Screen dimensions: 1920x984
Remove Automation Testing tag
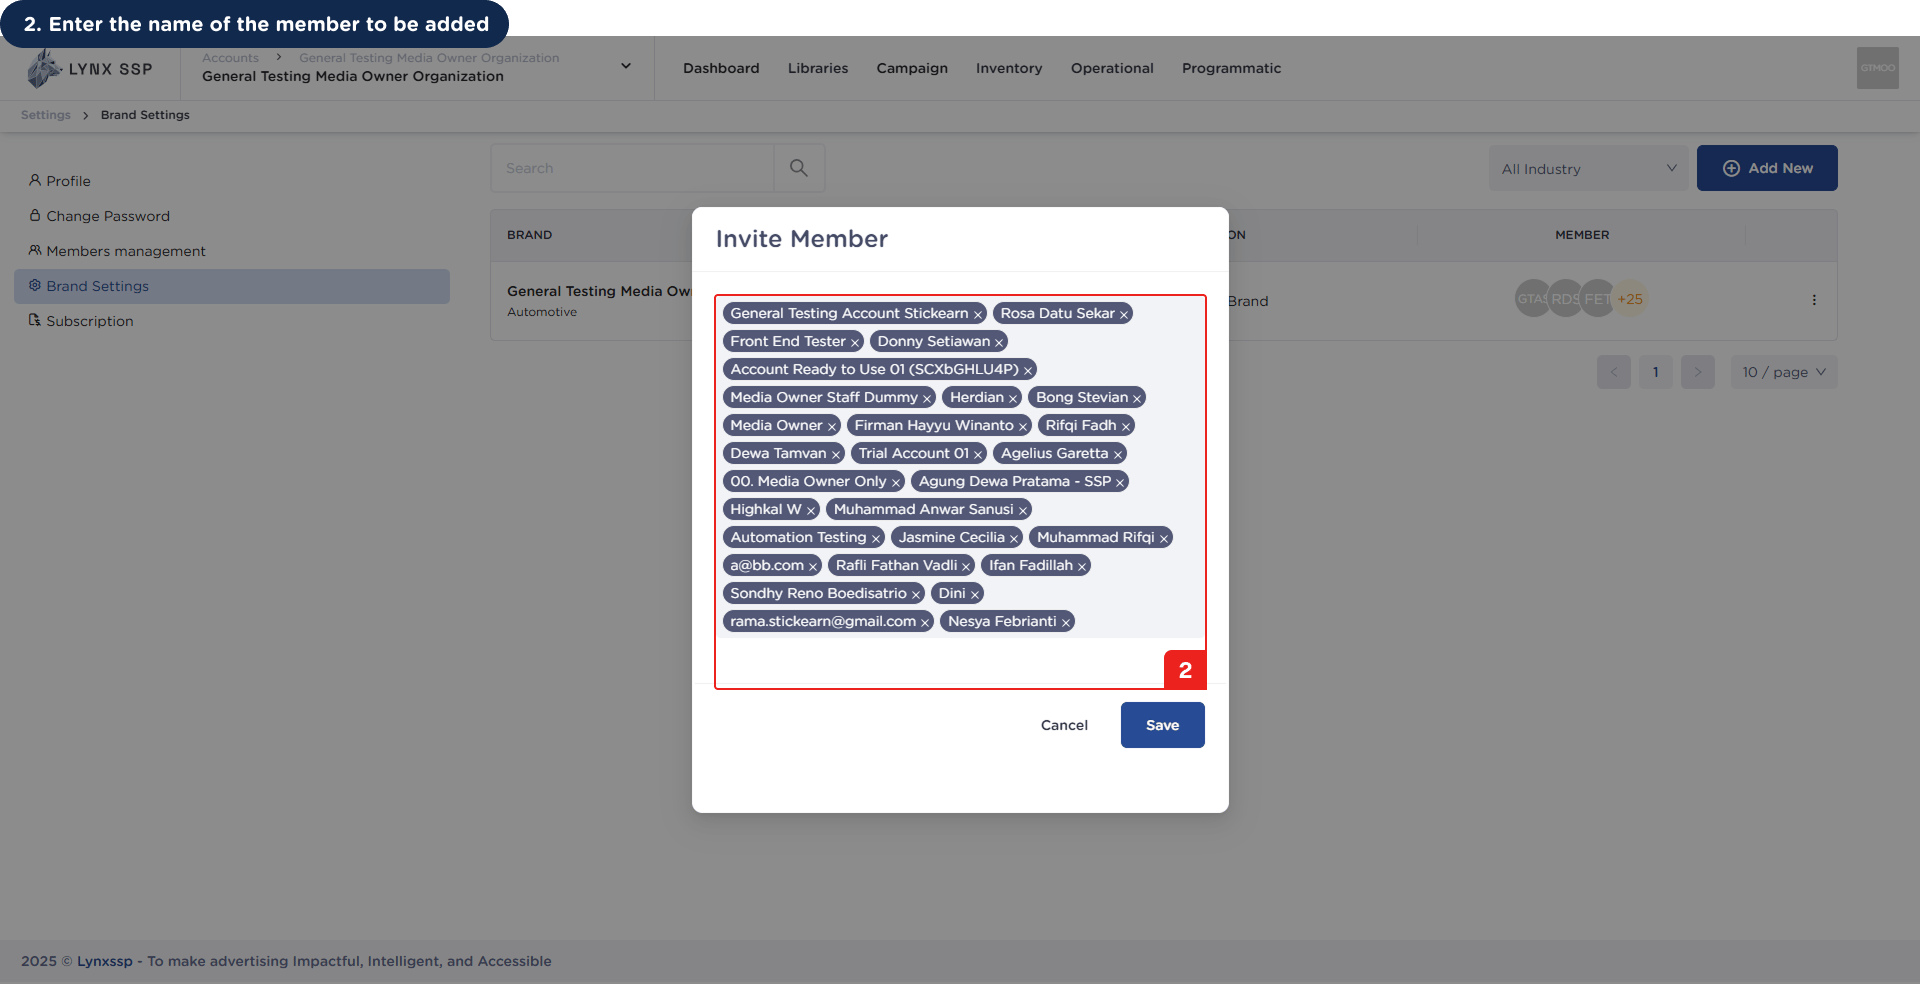coord(876,538)
